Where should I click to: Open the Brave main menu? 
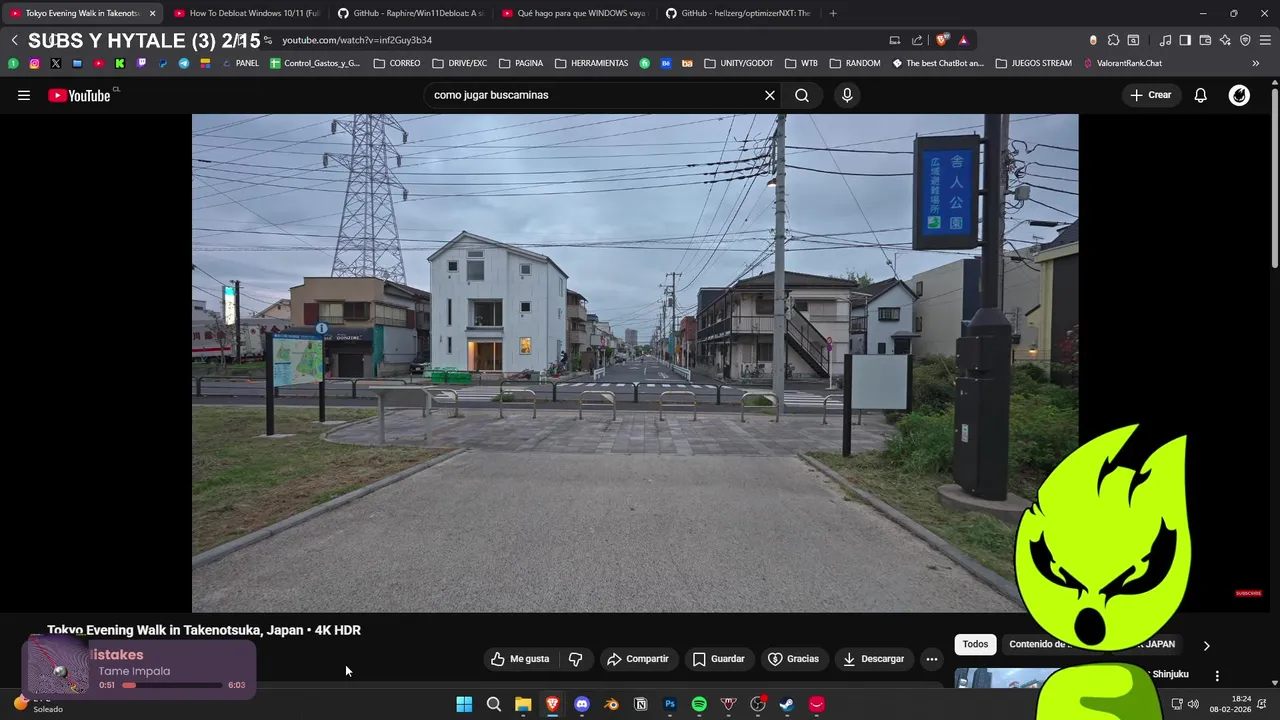[1266, 40]
